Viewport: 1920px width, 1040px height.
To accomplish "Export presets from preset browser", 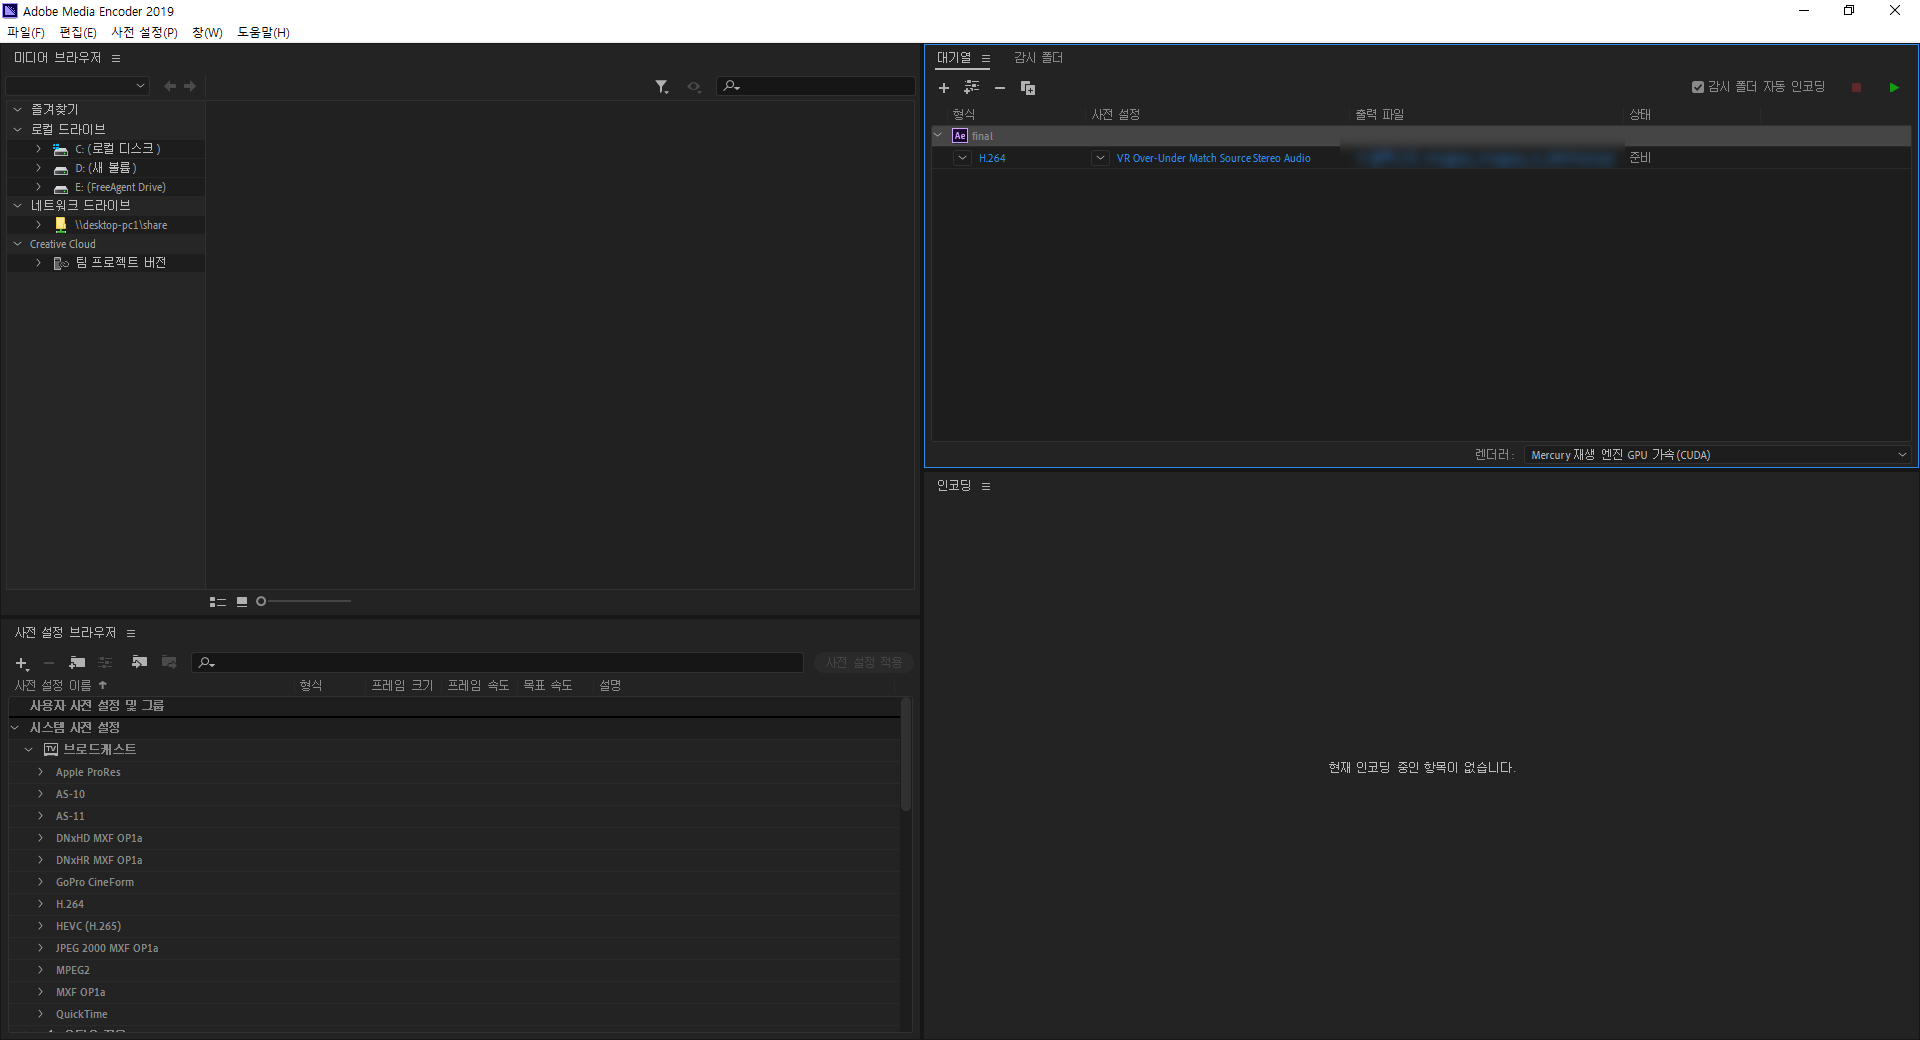I will click(169, 662).
